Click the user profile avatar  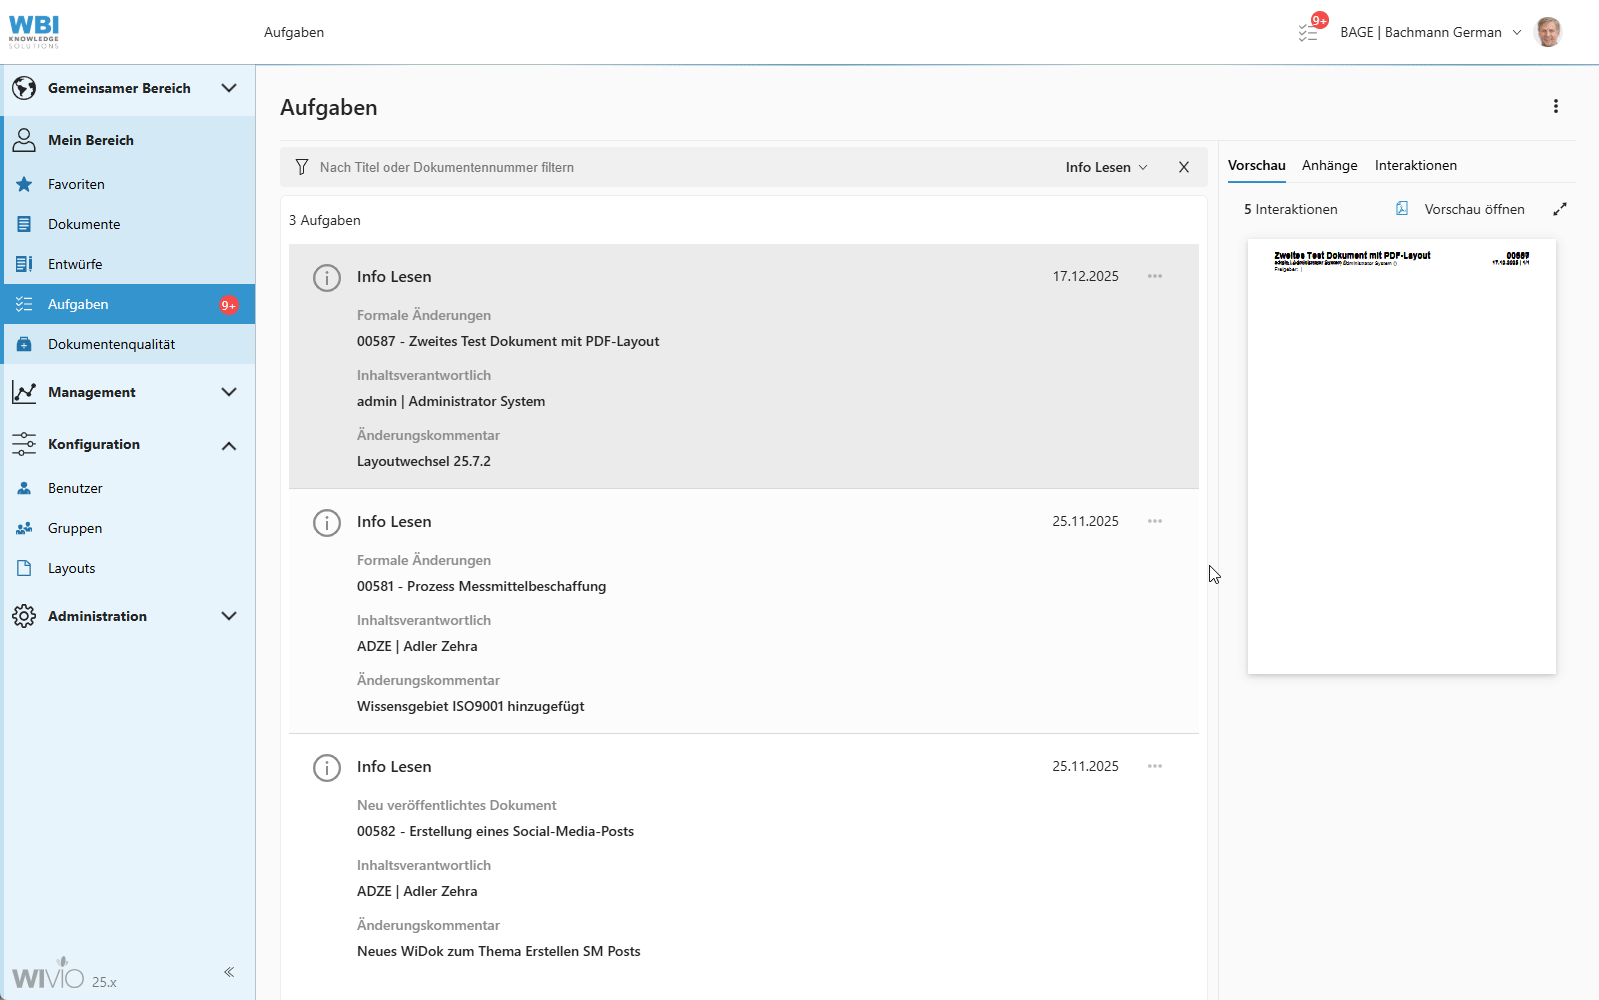click(x=1547, y=32)
